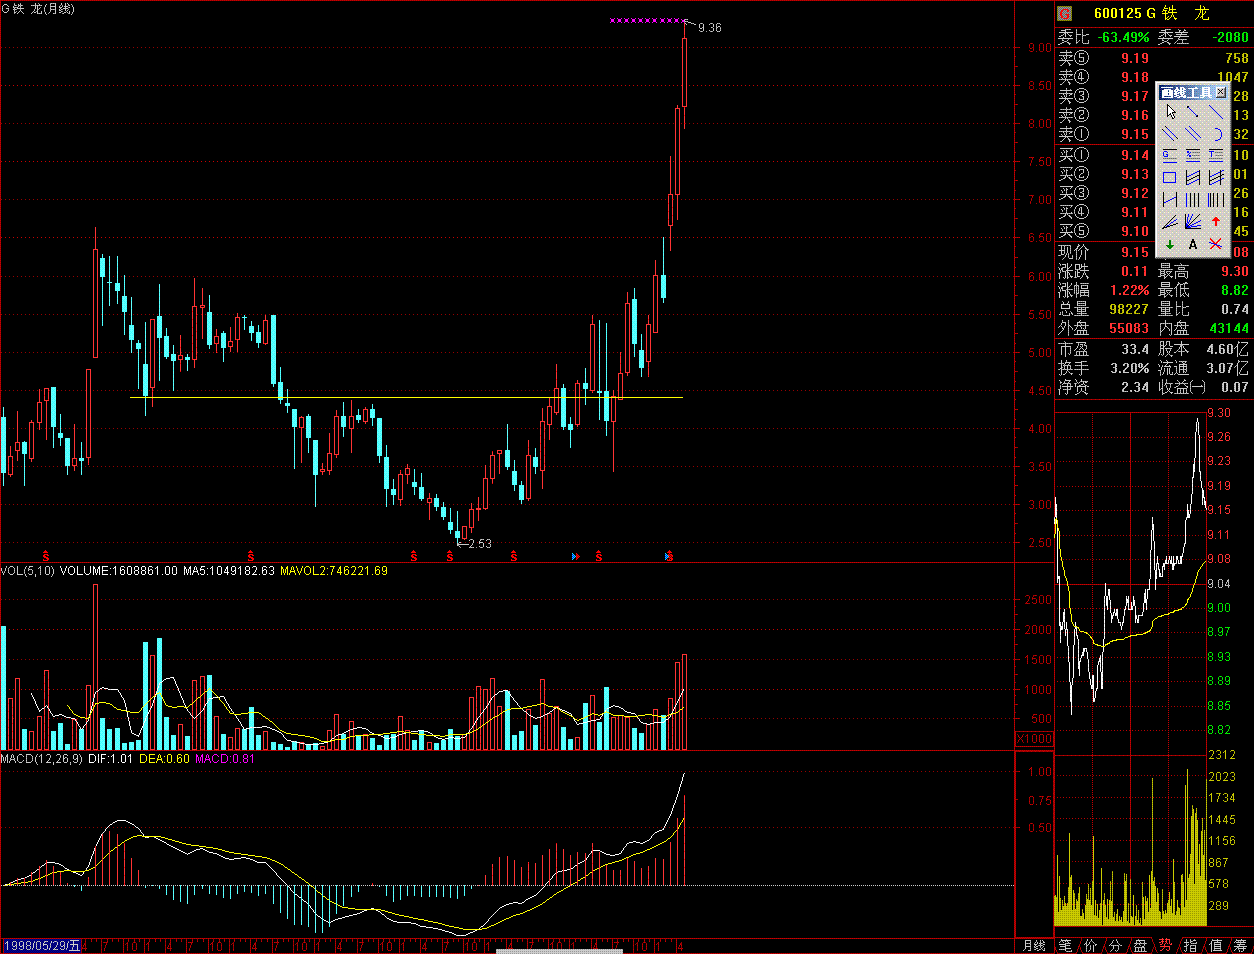Image resolution: width=1254 pixels, height=954 pixels.
Task: Click the 换手 value 3.20%
Action: click(x=1130, y=368)
